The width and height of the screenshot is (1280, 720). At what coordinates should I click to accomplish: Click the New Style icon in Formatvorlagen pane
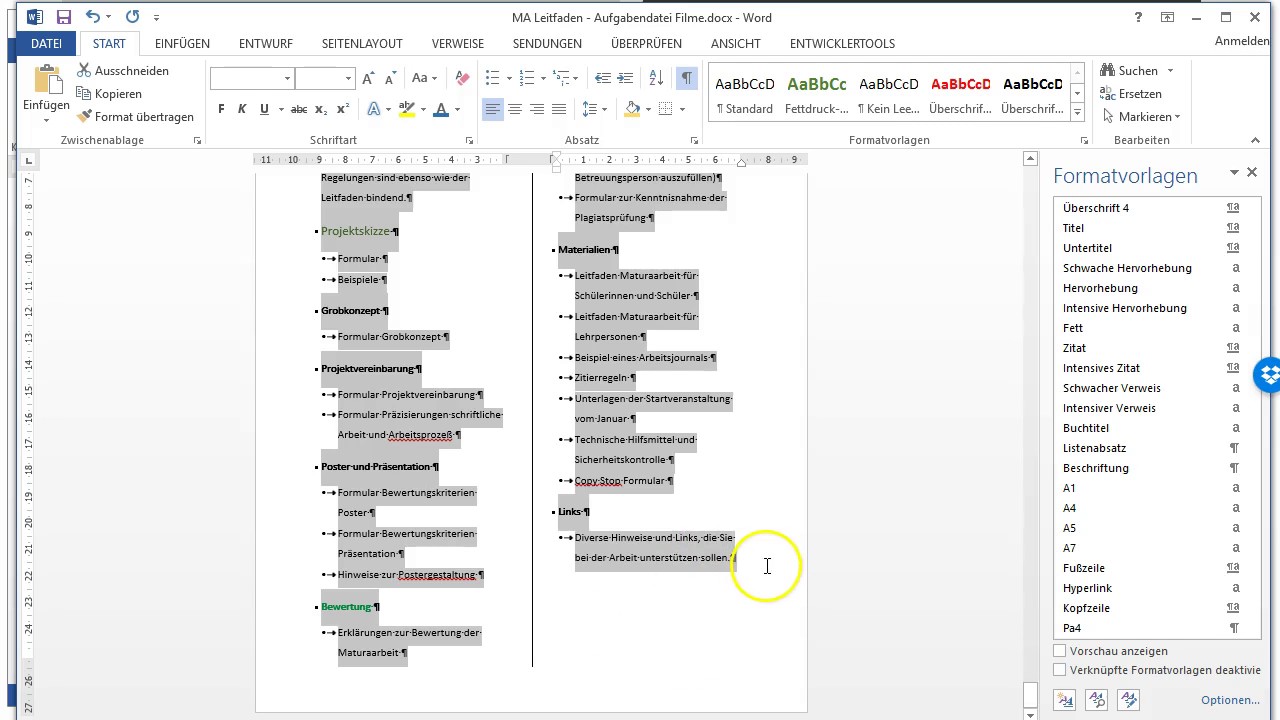(x=1063, y=699)
